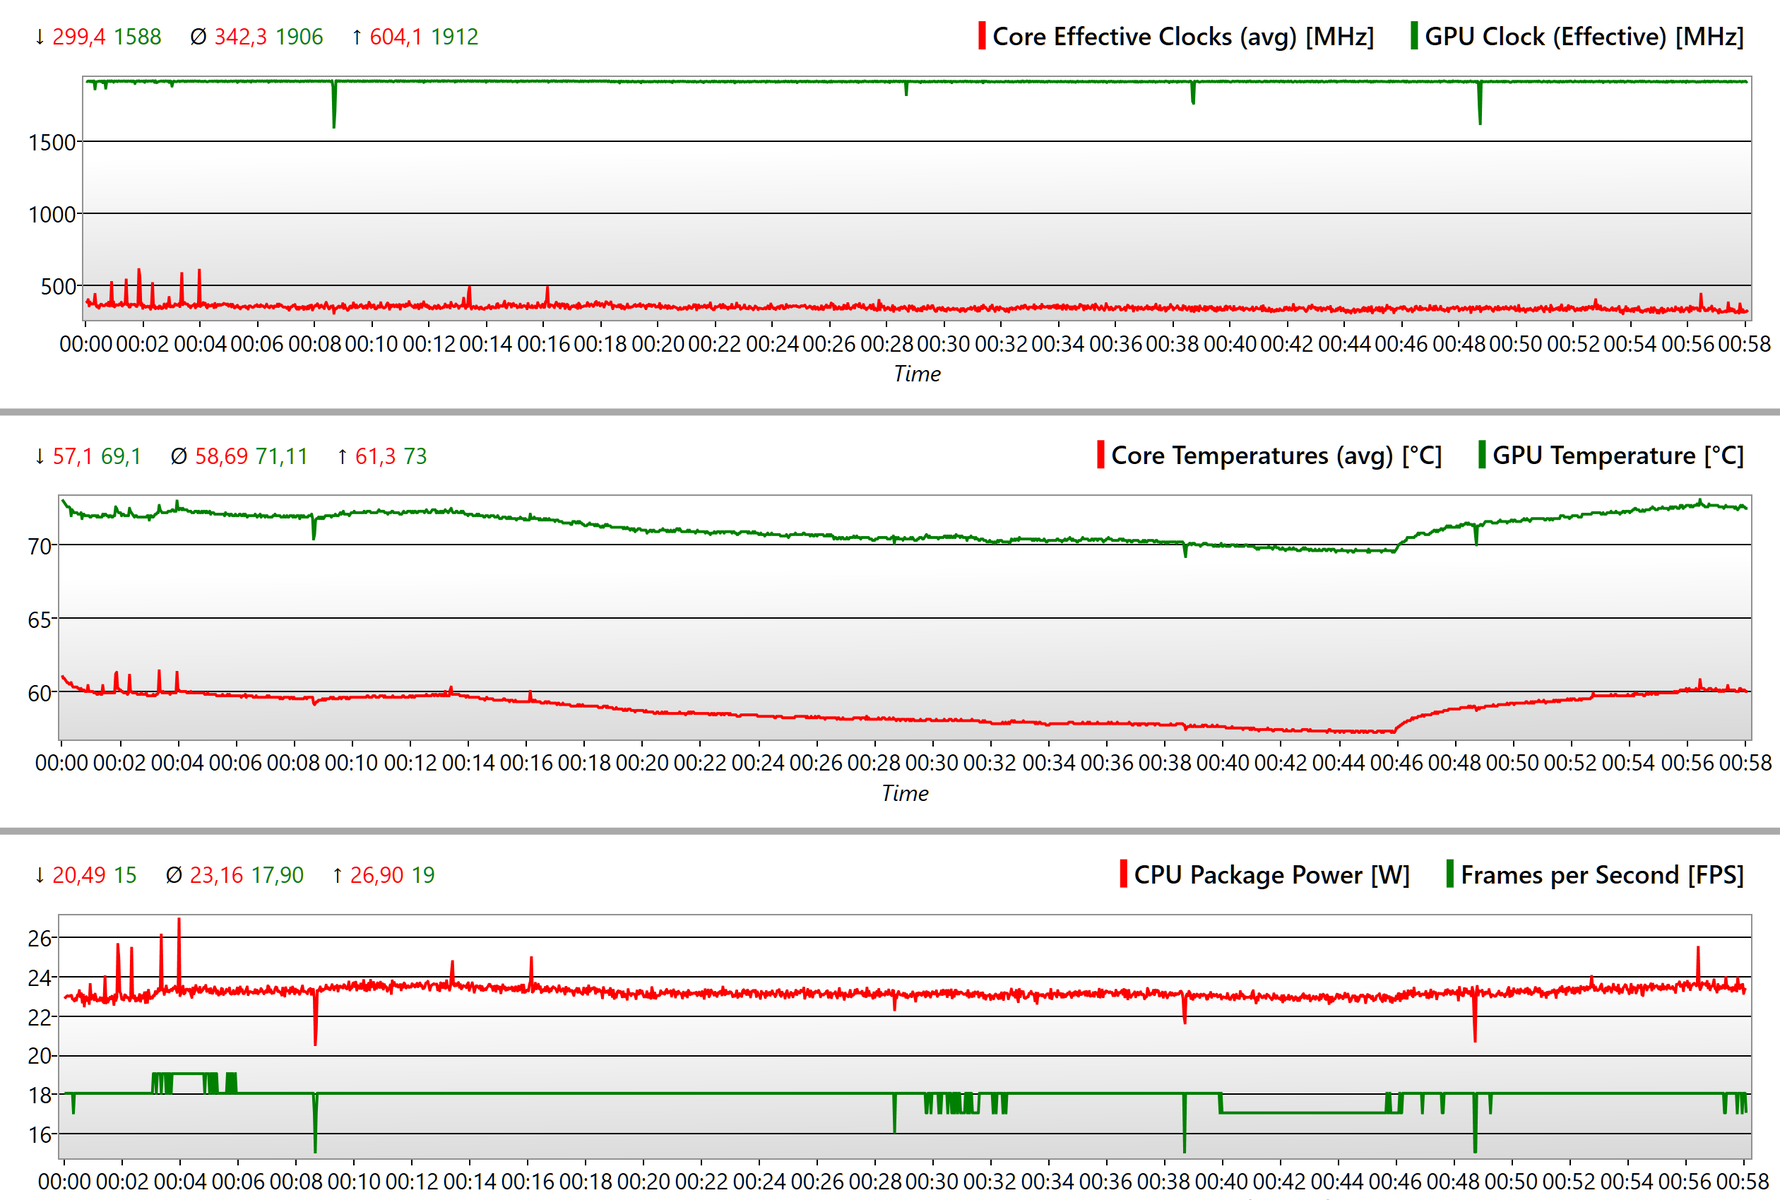
Task: Click the maximum up-arrow icon in power chart
Action: tap(337, 876)
